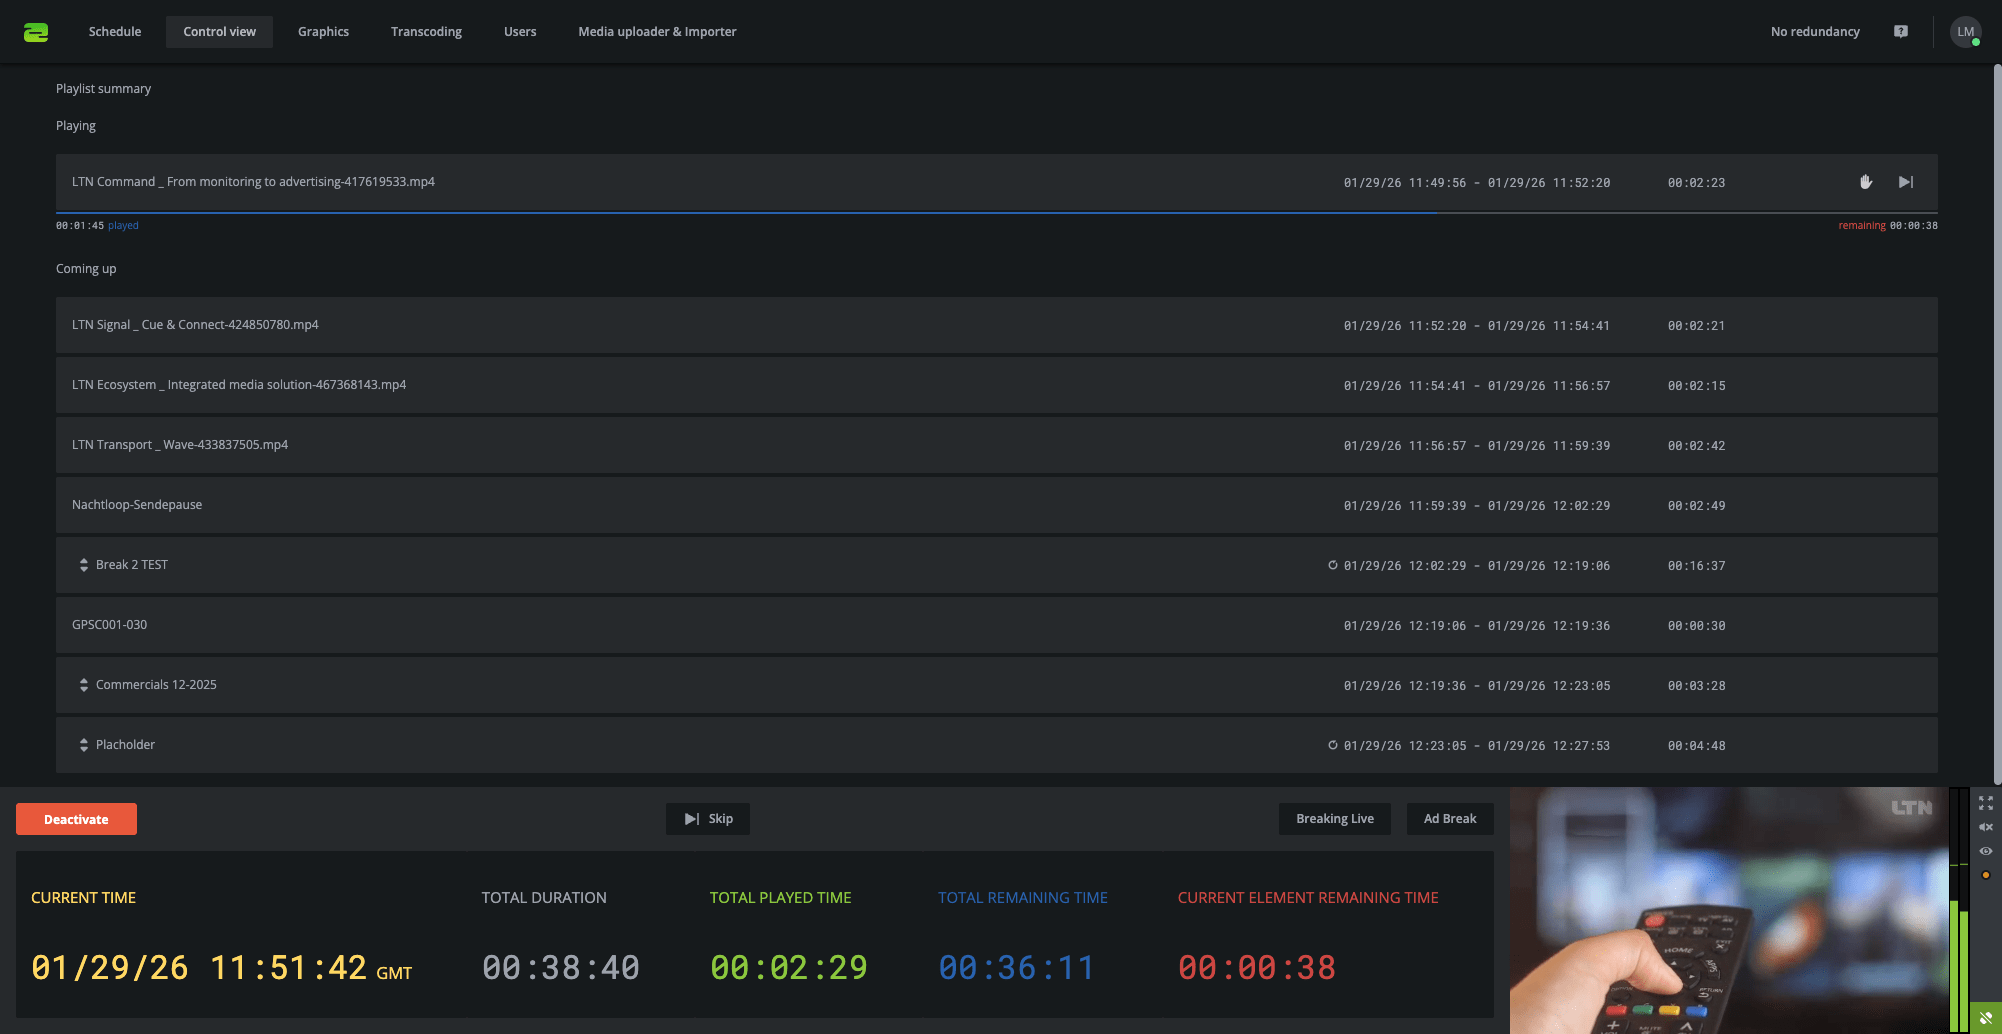Deactivate the playlist with the red button
The width and height of the screenshot is (2002, 1034).
[76, 819]
